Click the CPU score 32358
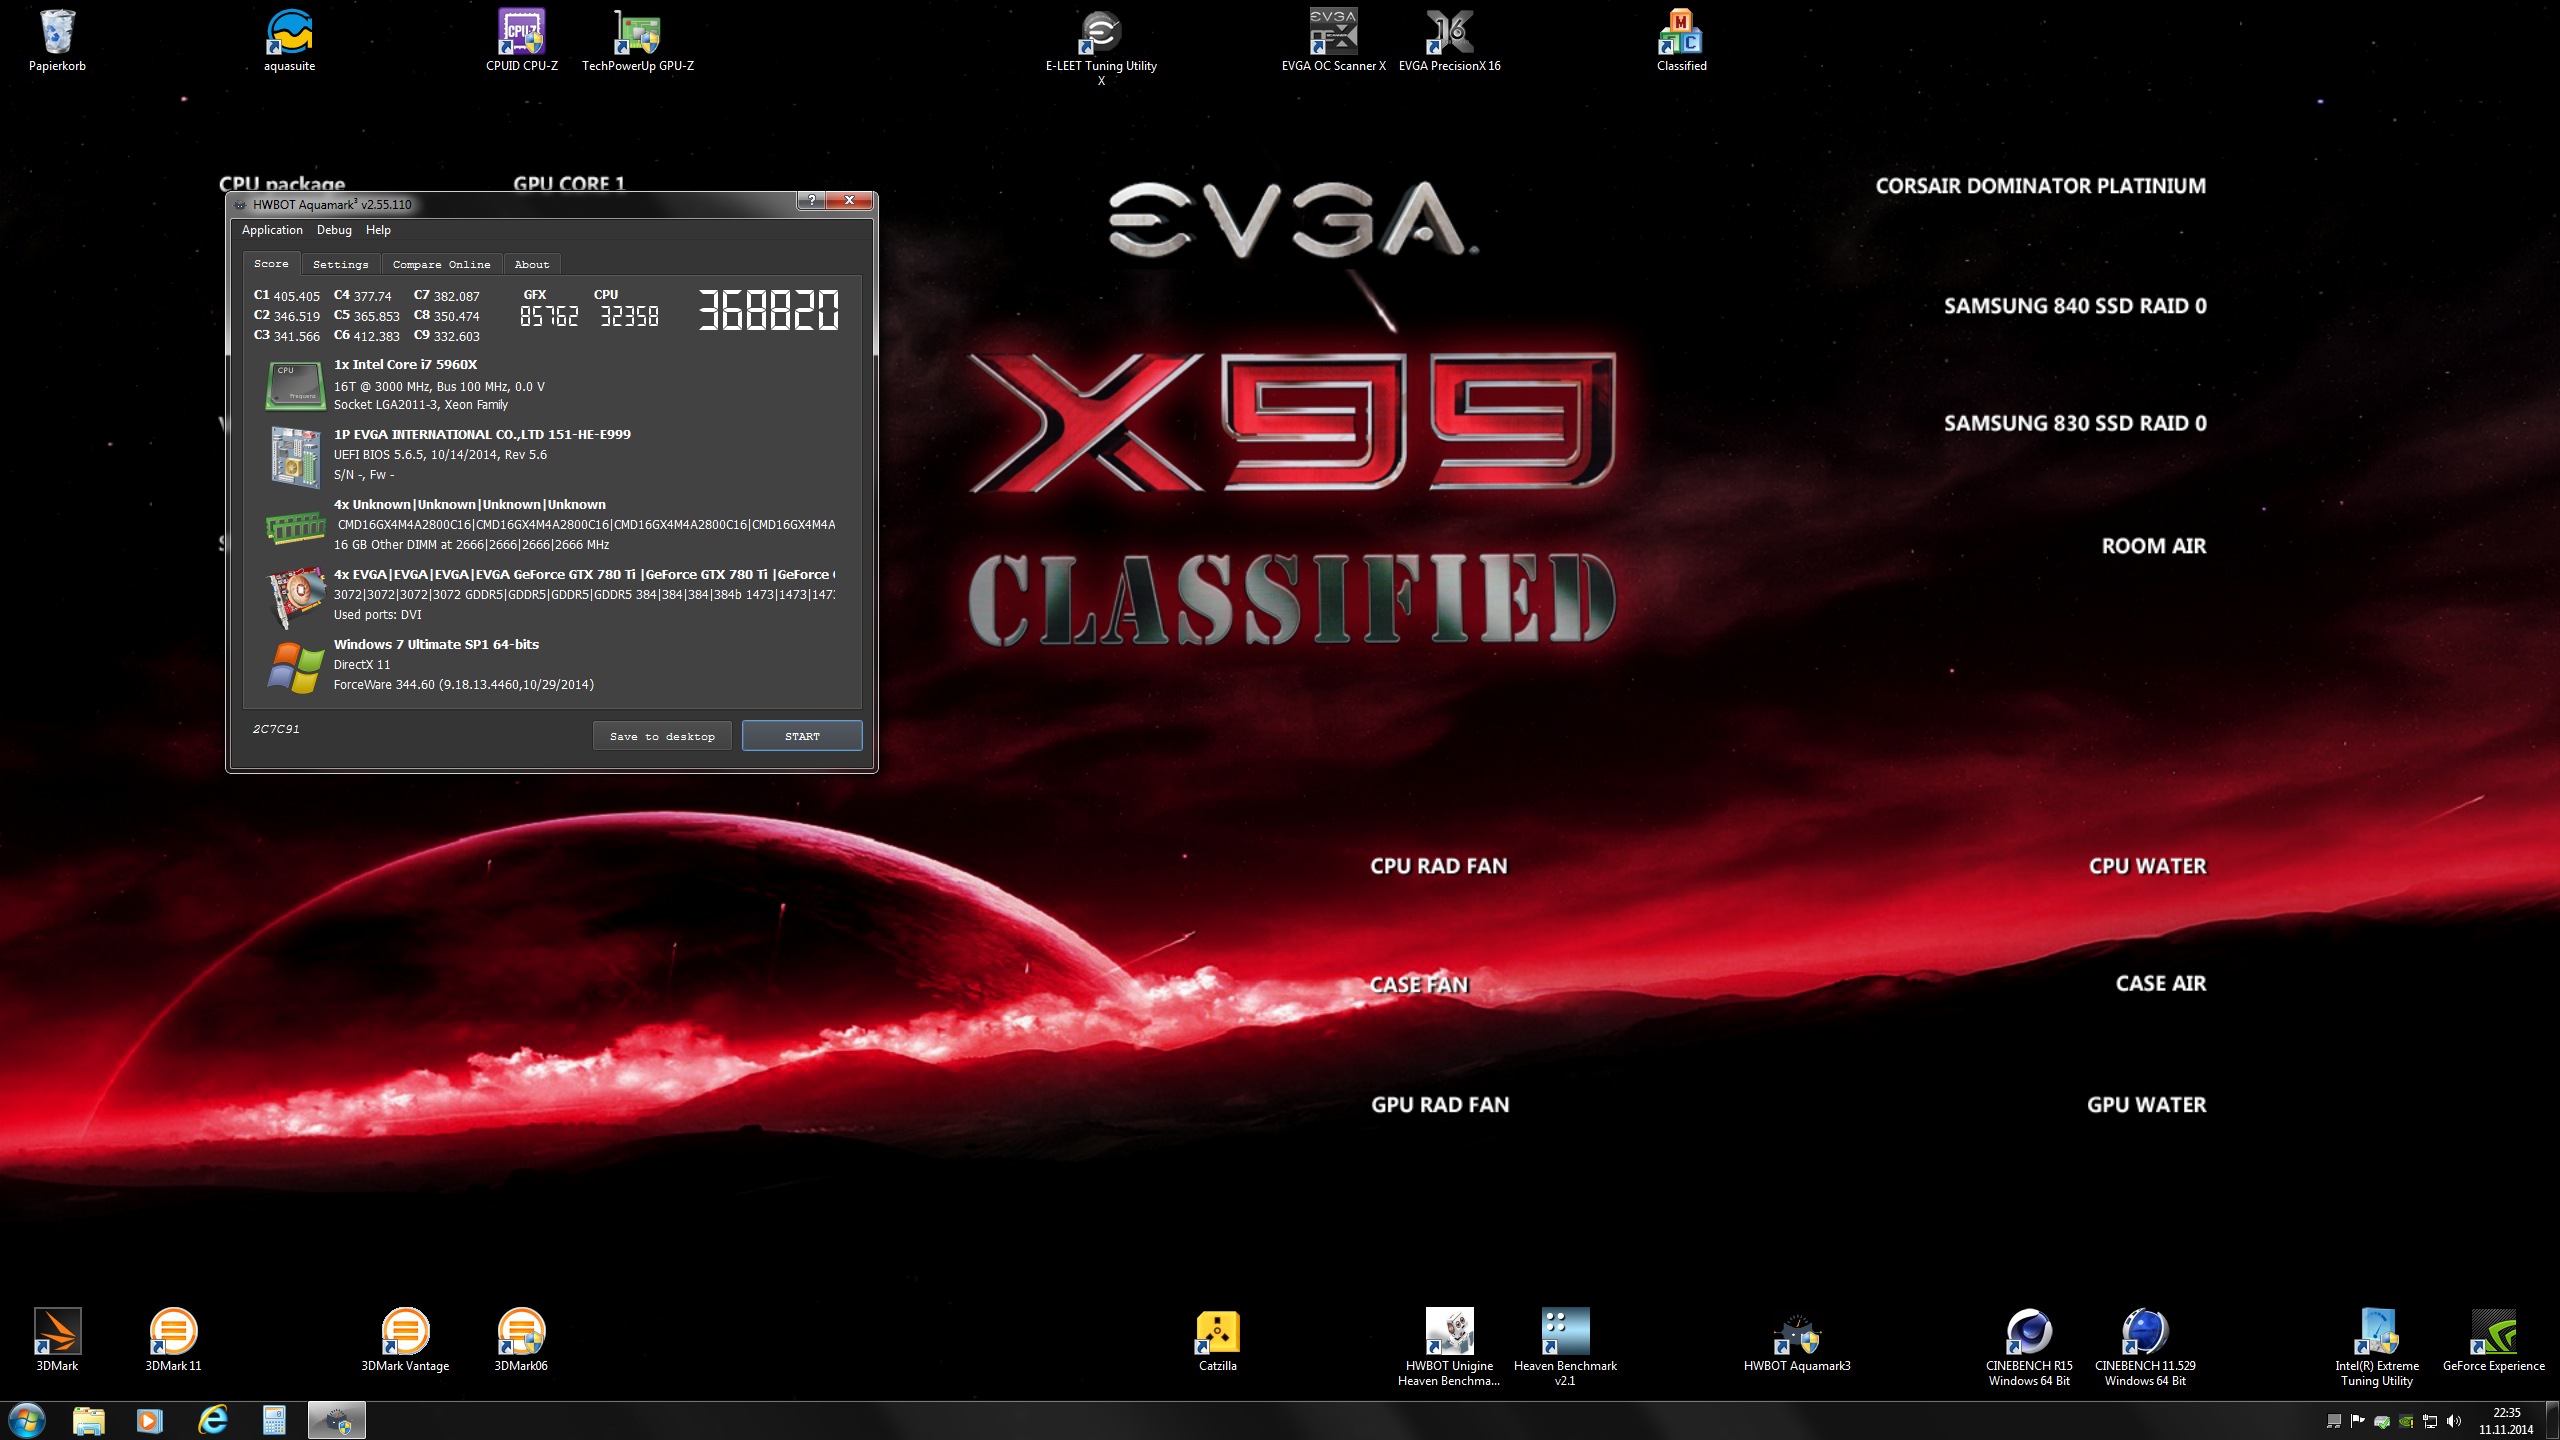This screenshot has width=2560, height=1440. 629,317
